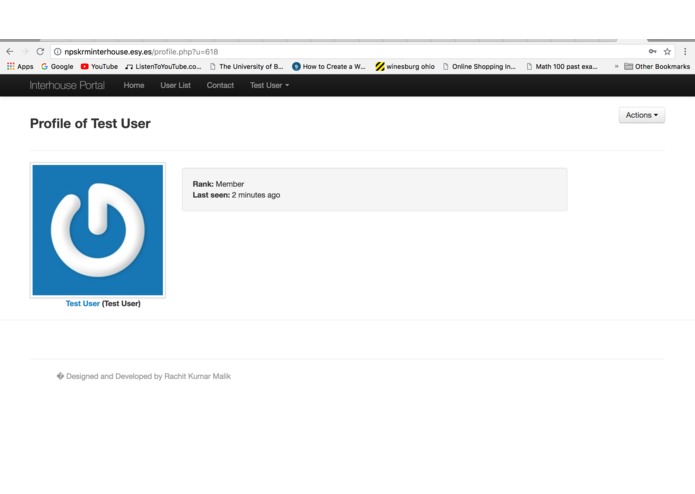View site info icon in address bar

[58, 52]
